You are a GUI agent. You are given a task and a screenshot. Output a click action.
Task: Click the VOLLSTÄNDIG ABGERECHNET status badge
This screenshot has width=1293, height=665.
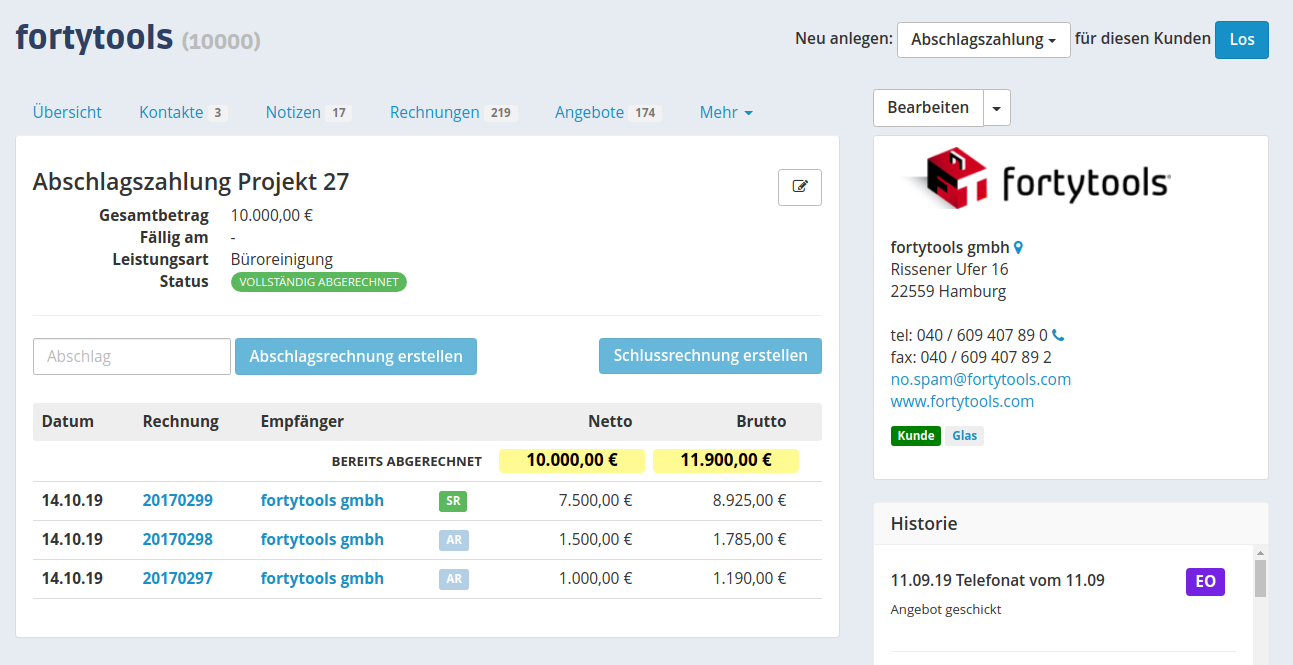pos(319,282)
